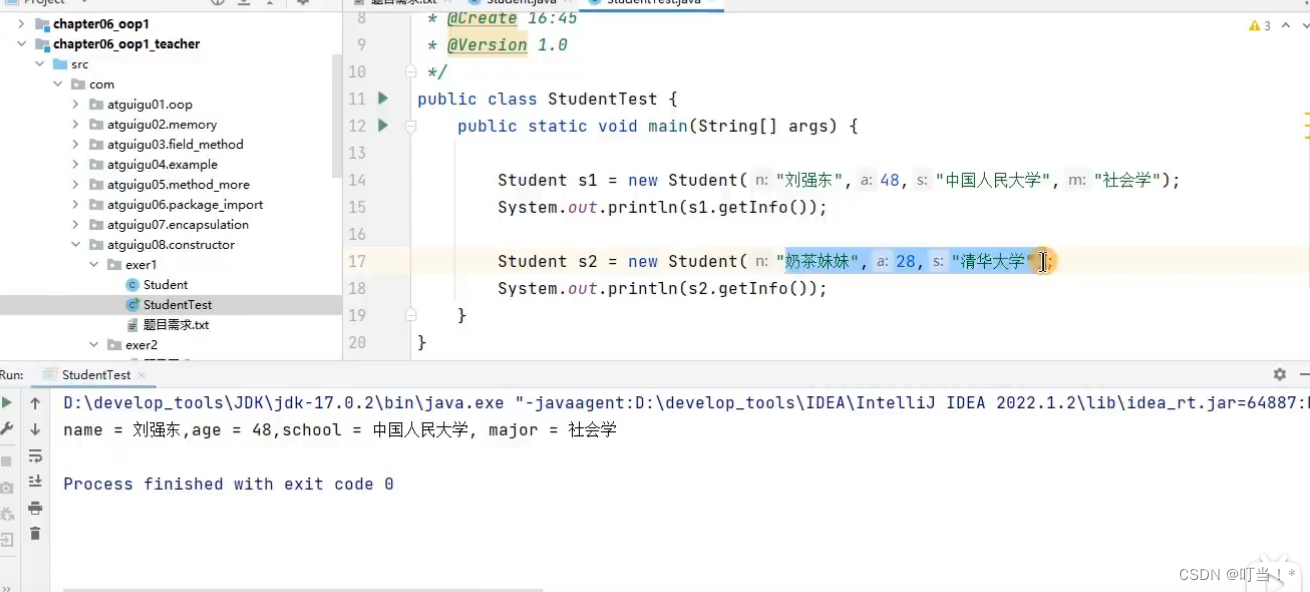1310x592 pixels.
Task: Click console output line starting 'name = 刘强东'
Action: pyautogui.click(x=340, y=430)
